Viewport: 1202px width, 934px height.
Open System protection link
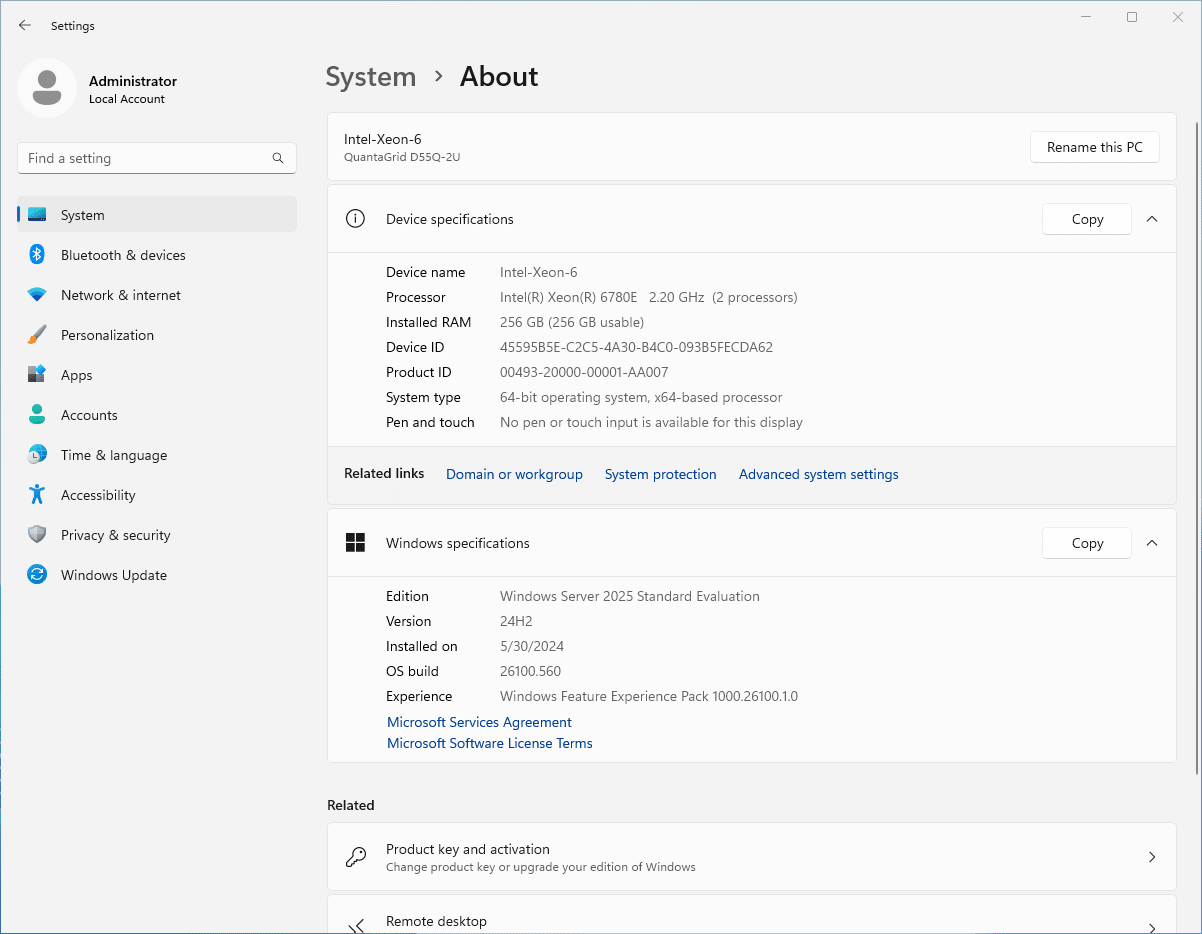point(661,474)
